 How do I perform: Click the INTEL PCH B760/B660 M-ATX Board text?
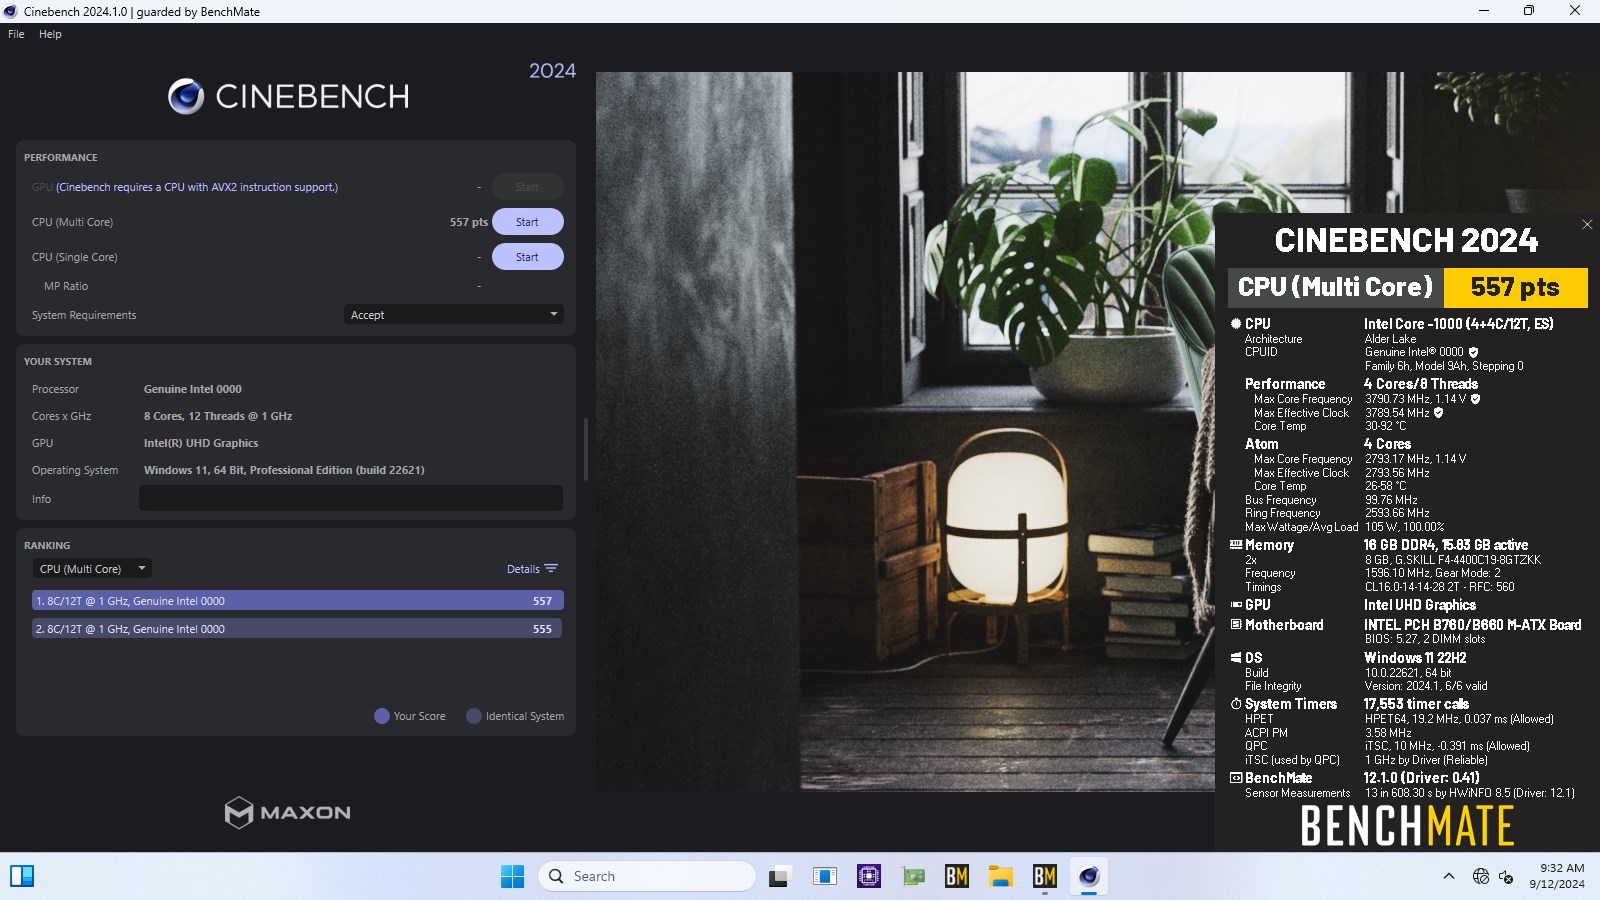(1473, 625)
